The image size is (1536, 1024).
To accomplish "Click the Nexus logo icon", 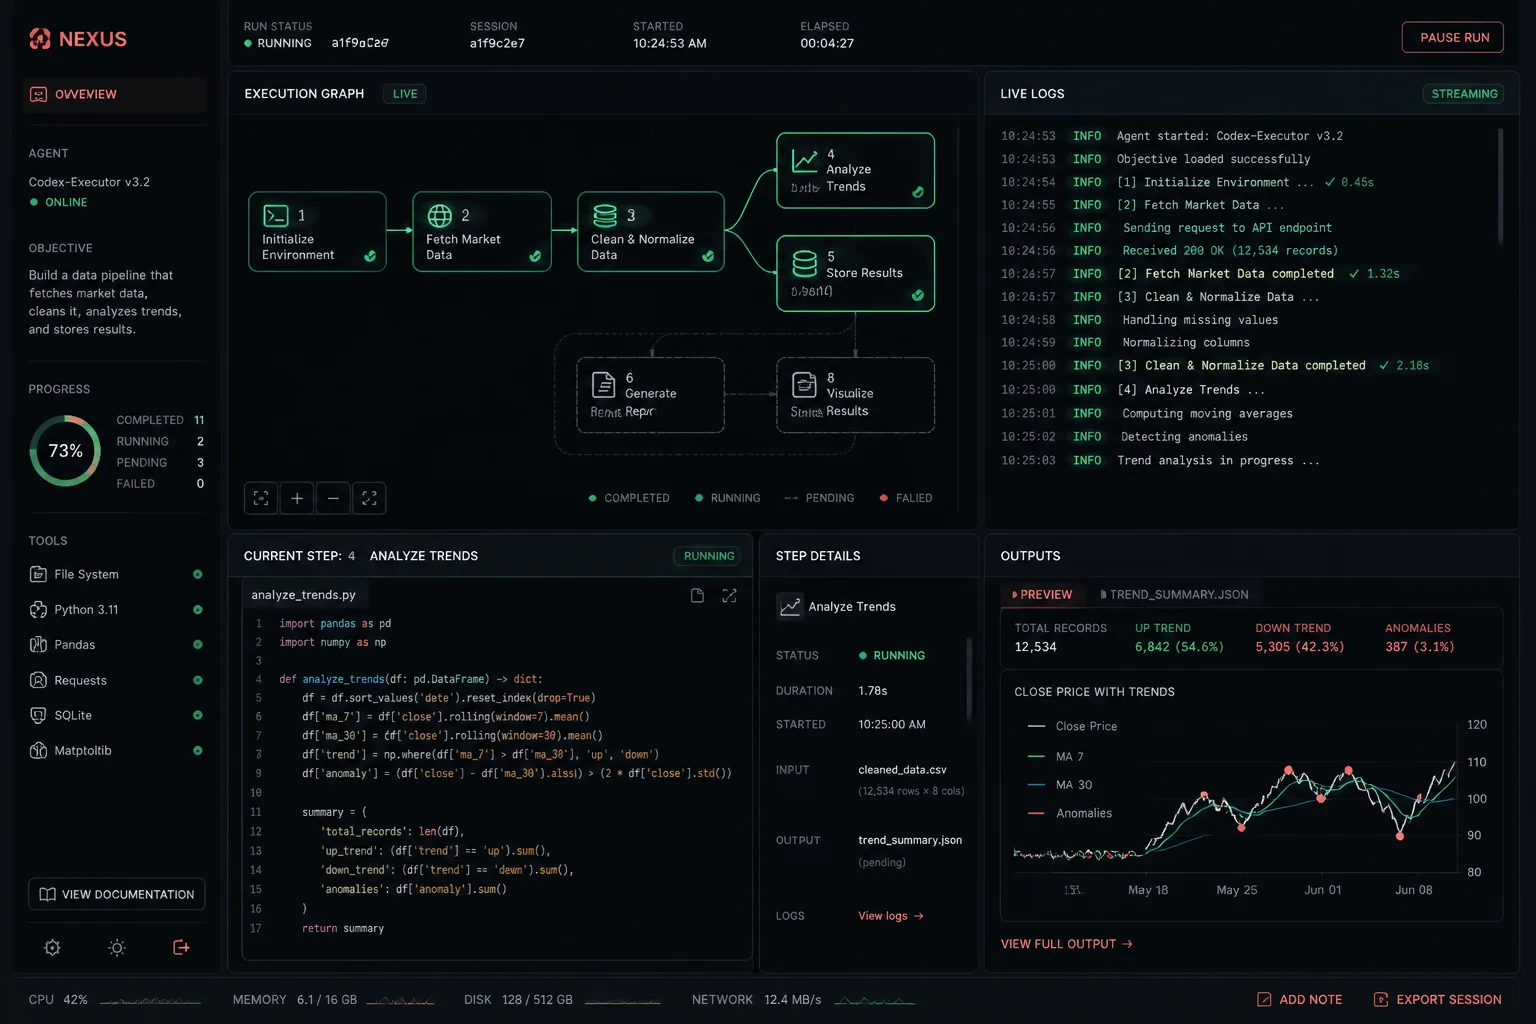I will click(x=40, y=39).
